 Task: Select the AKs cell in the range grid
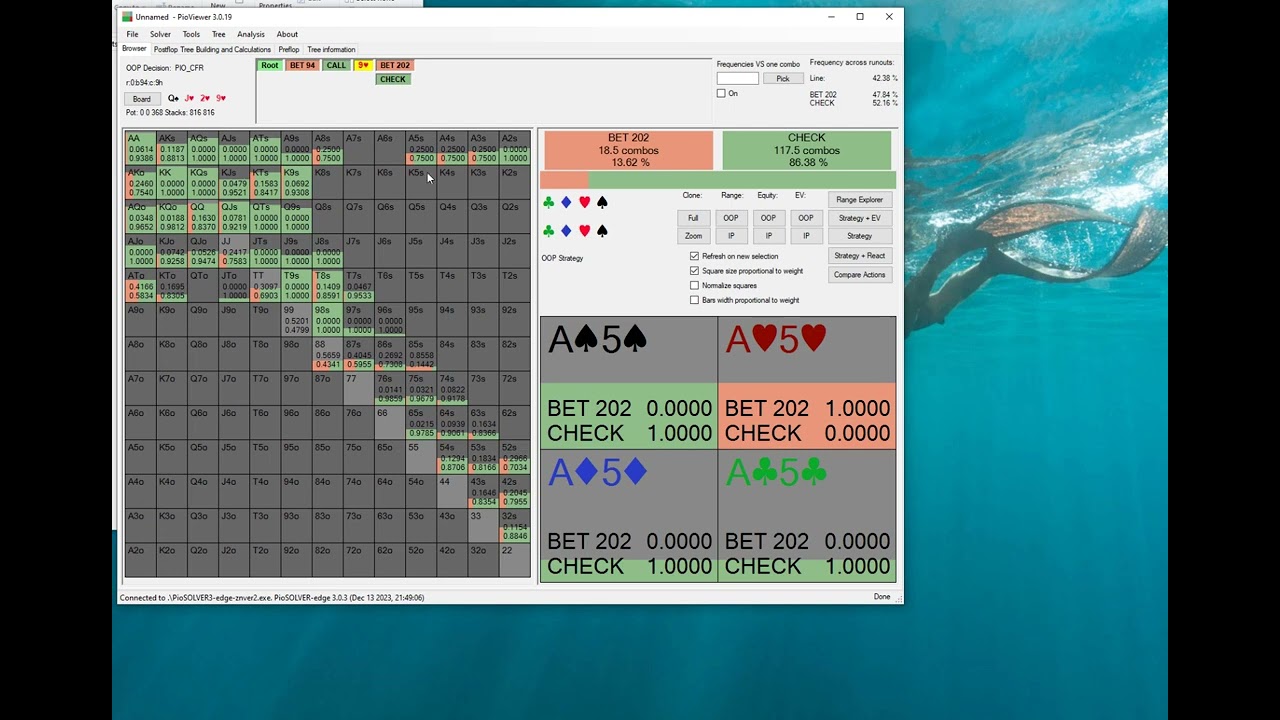[x=171, y=148]
